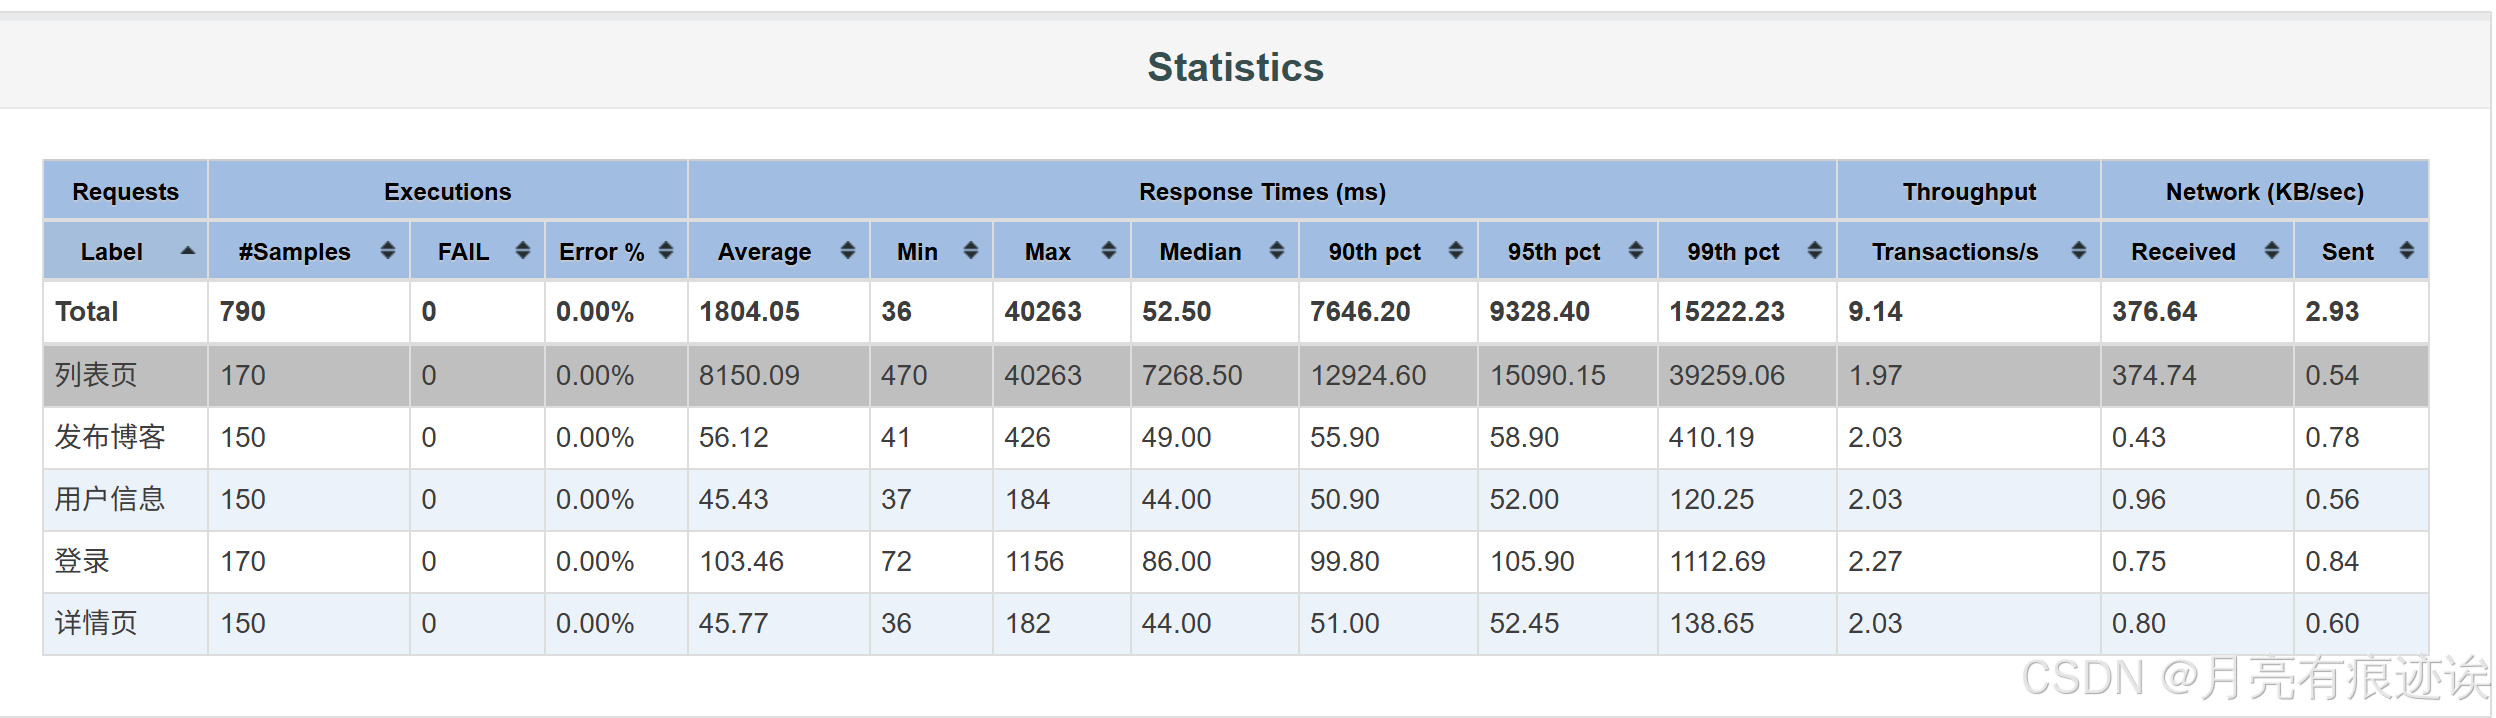This screenshot has height=718, width=2496.
Task: Click 用户信息 received value 0.96
Action: tap(2139, 499)
